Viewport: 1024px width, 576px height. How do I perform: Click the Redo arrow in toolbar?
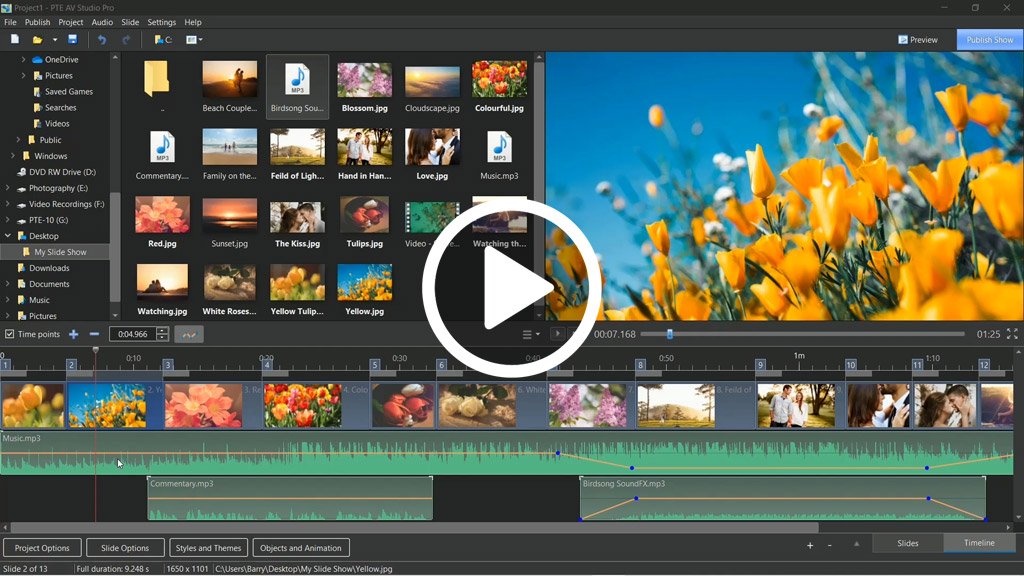(126, 40)
